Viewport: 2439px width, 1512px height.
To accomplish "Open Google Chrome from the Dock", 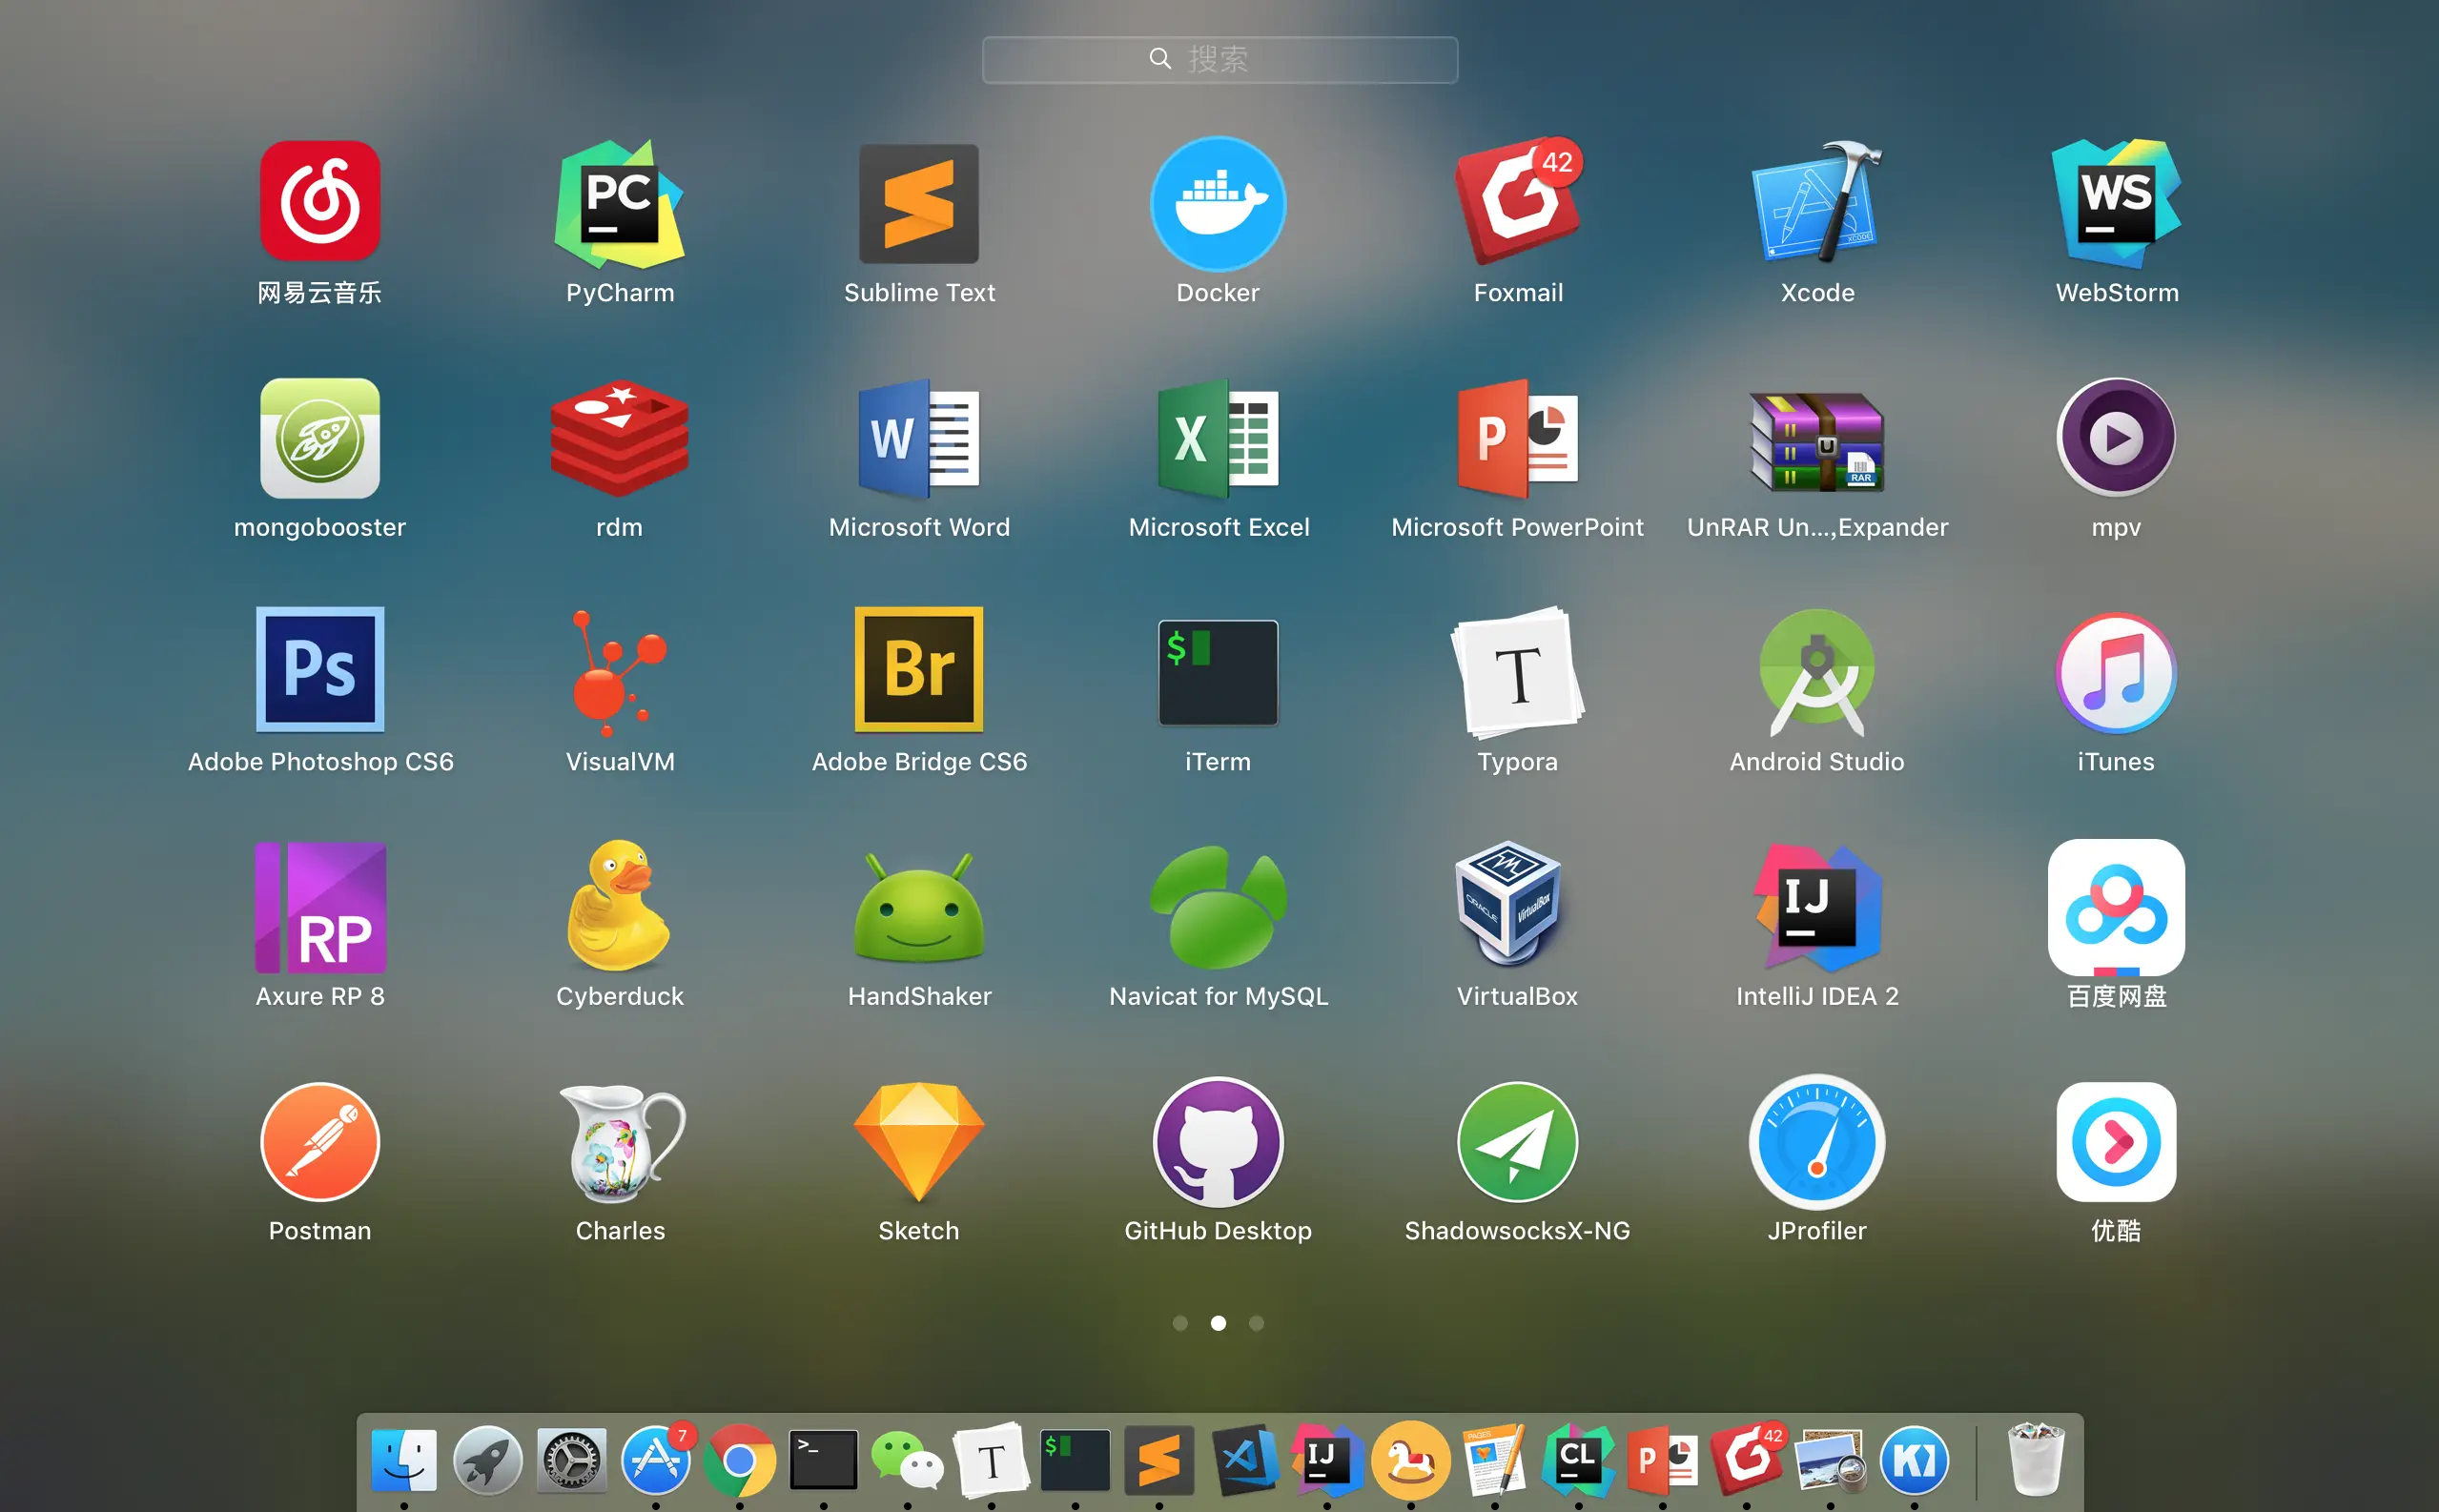I will [x=739, y=1460].
